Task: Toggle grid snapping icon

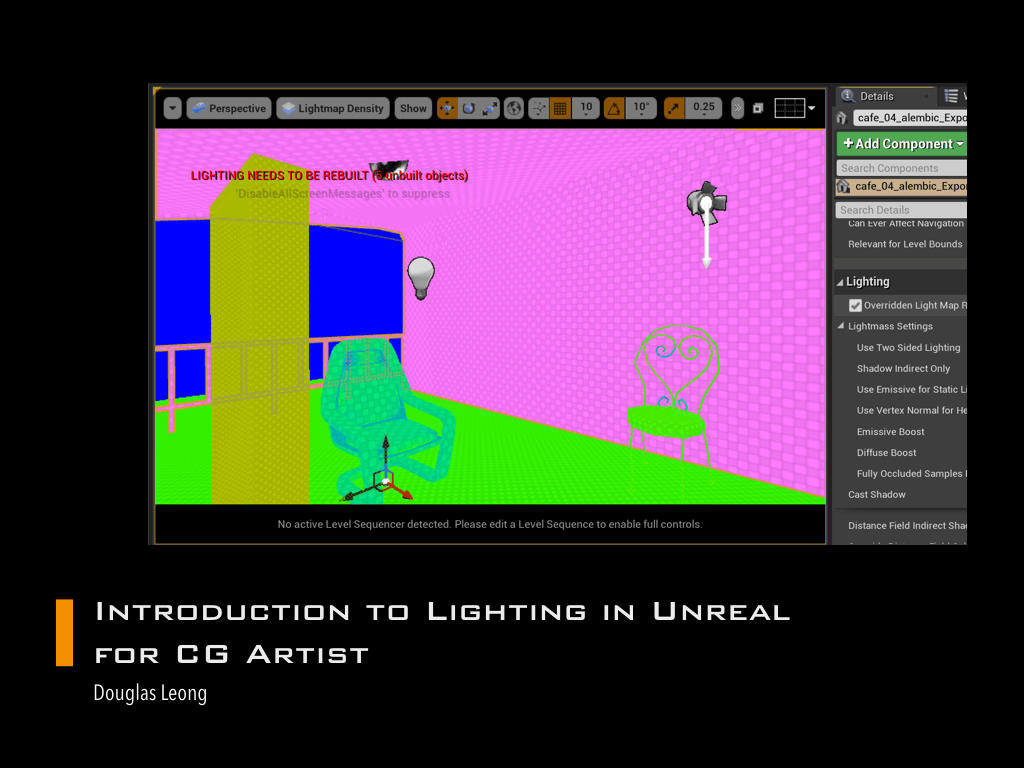Action: click(560, 108)
